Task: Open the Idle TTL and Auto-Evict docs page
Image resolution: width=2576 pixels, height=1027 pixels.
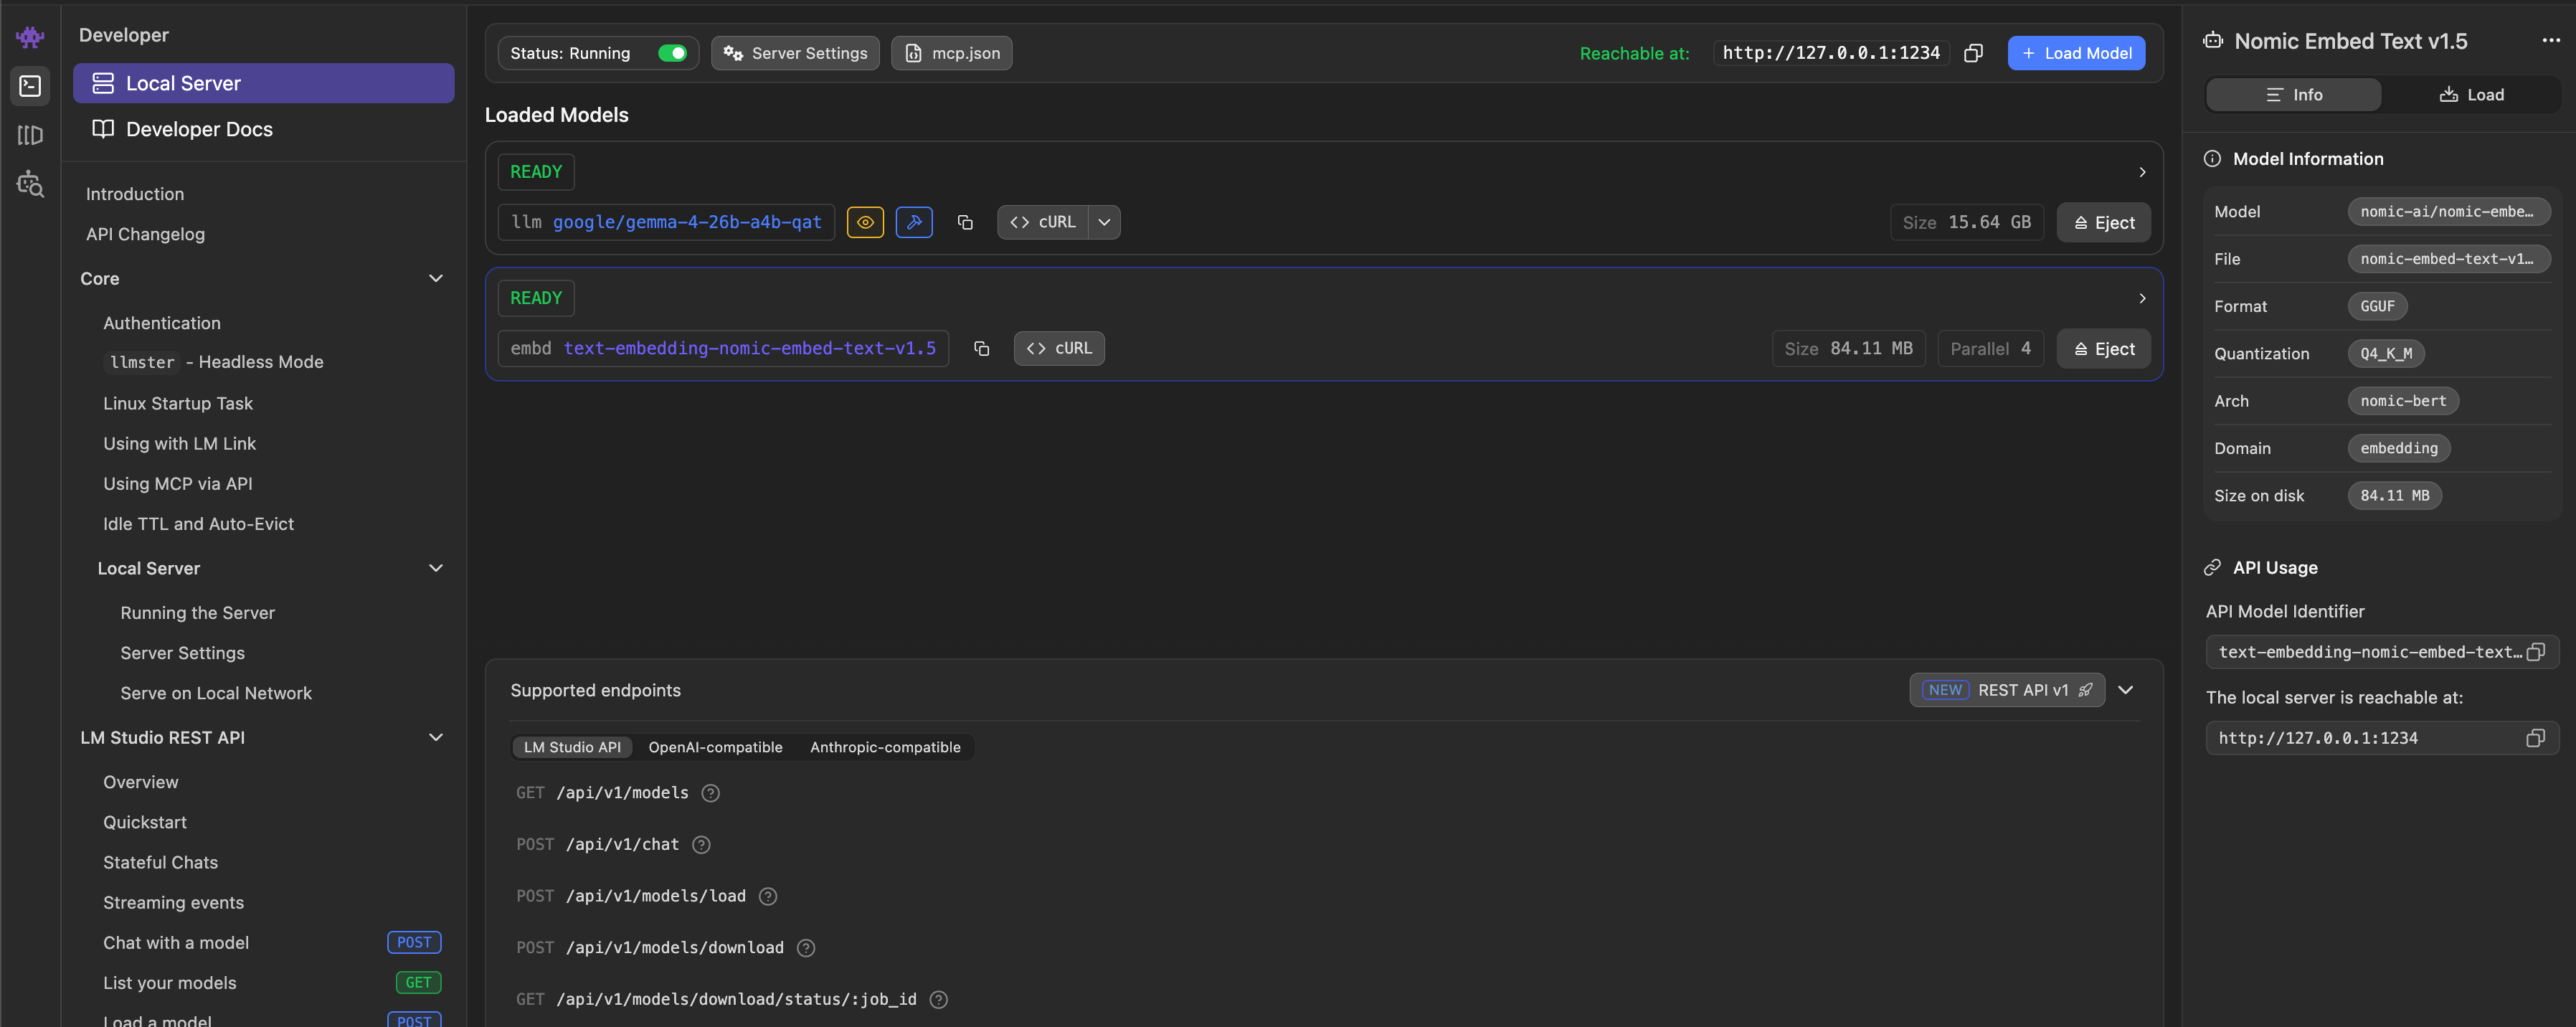Action: (198, 524)
